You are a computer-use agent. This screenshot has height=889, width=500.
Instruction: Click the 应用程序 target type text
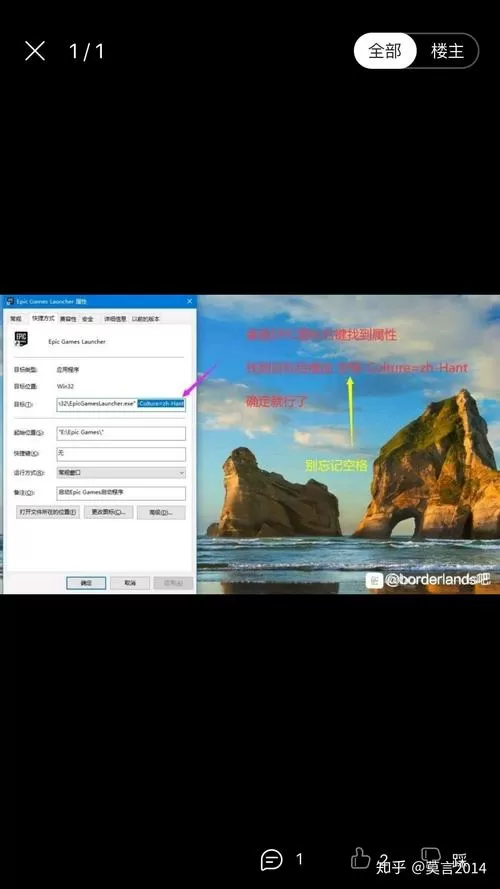coord(69,369)
